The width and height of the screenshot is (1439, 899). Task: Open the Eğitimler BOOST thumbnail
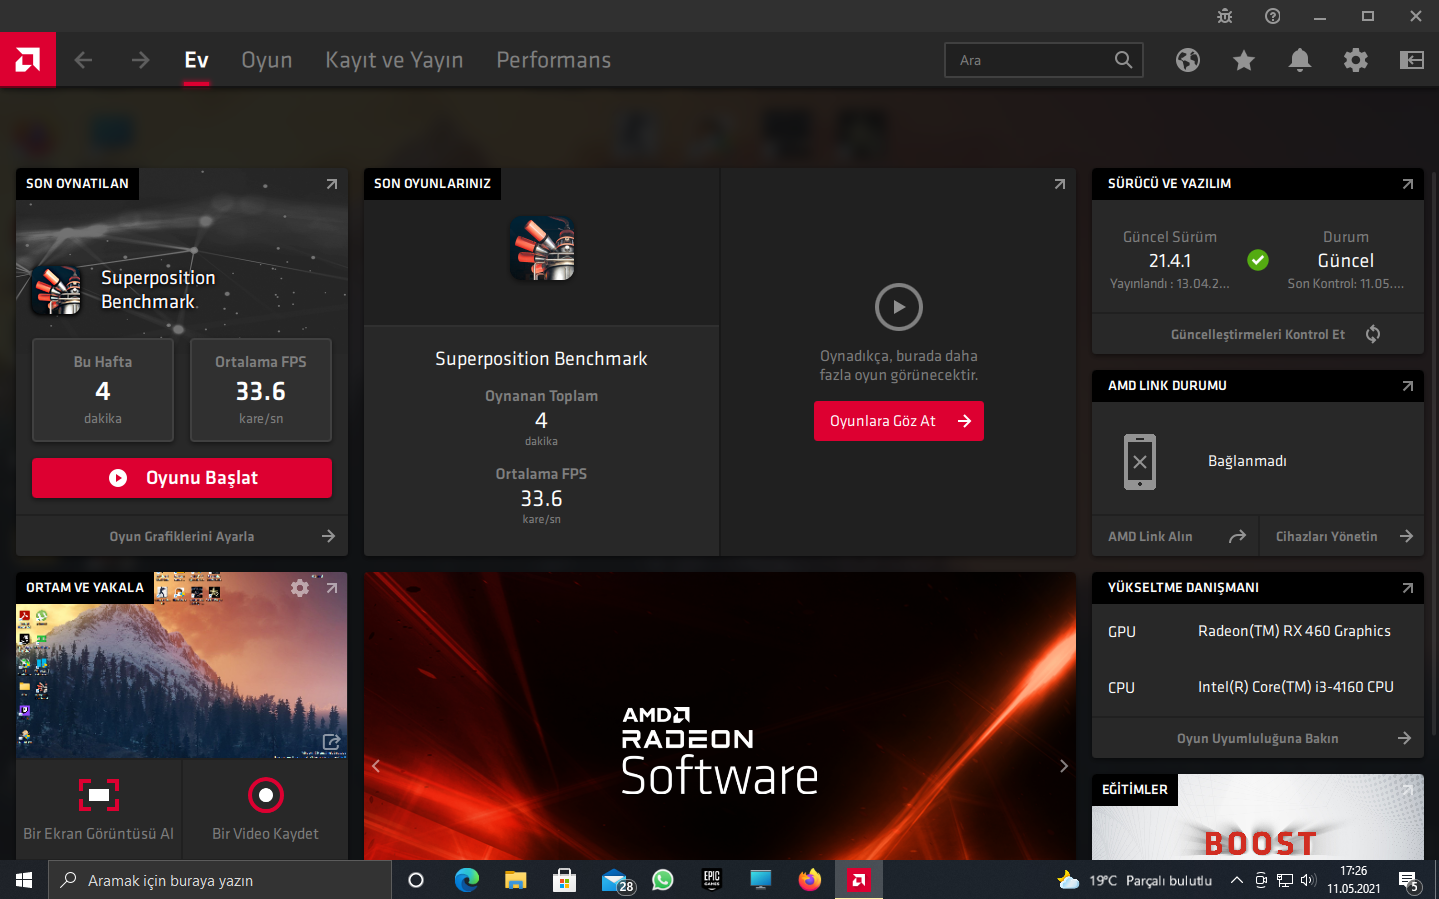pos(1258,817)
